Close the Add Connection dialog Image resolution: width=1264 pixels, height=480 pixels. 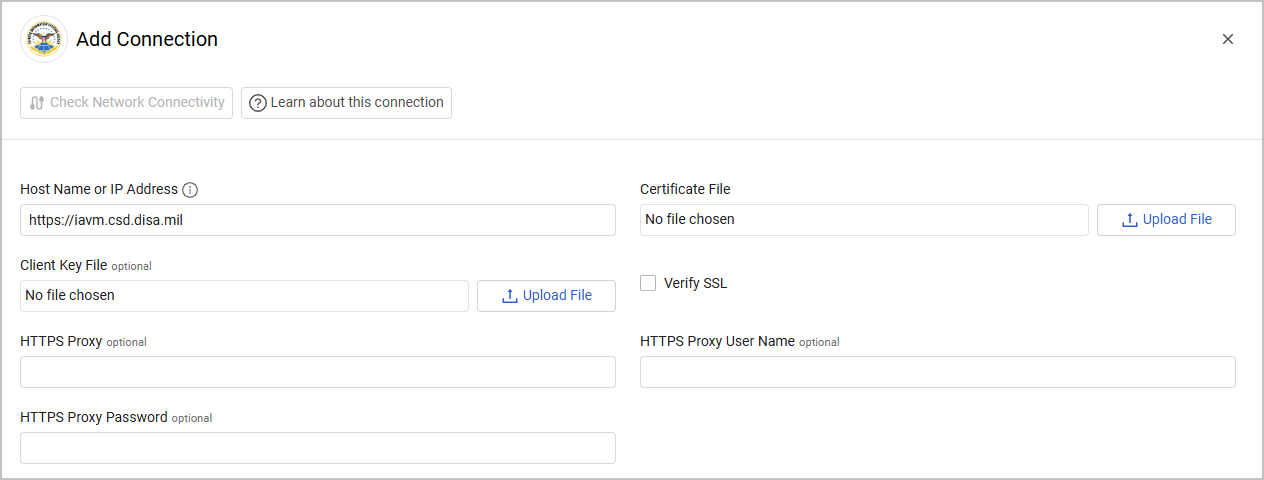[1228, 39]
